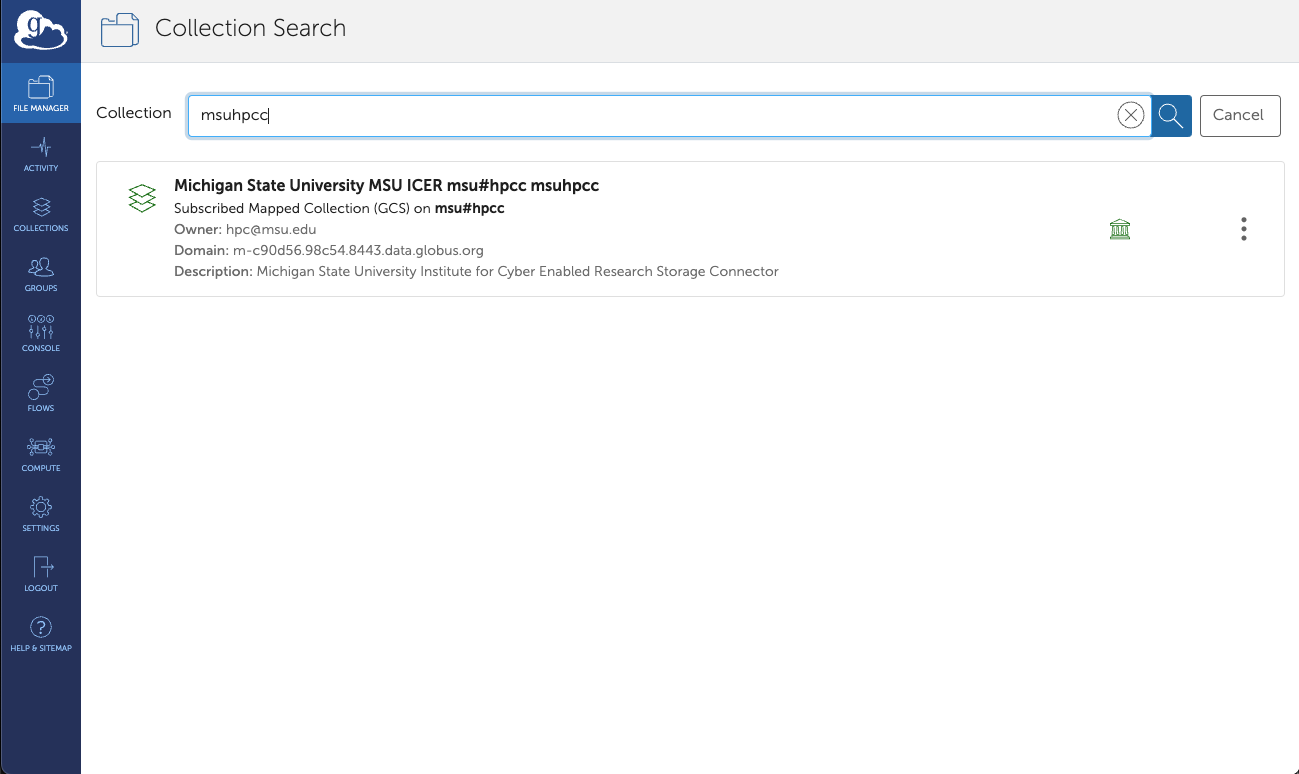
Task: Click the magnifier search button
Action: click(1171, 116)
